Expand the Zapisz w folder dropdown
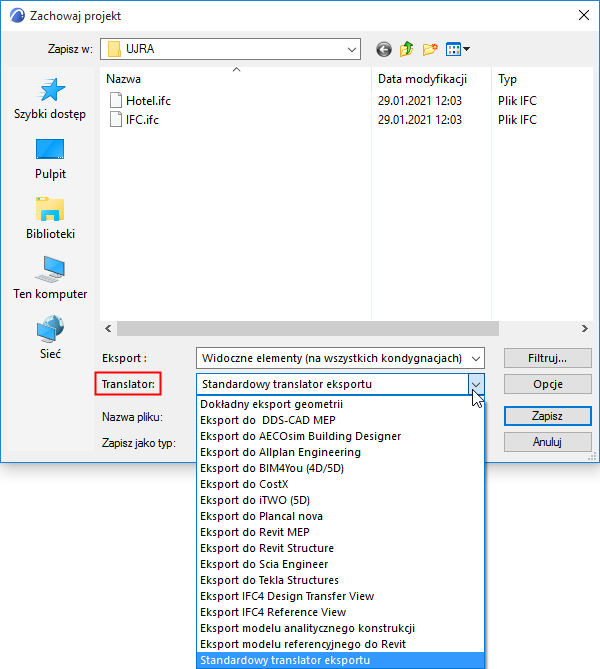Image resolution: width=600 pixels, height=669 pixels. 352,49
